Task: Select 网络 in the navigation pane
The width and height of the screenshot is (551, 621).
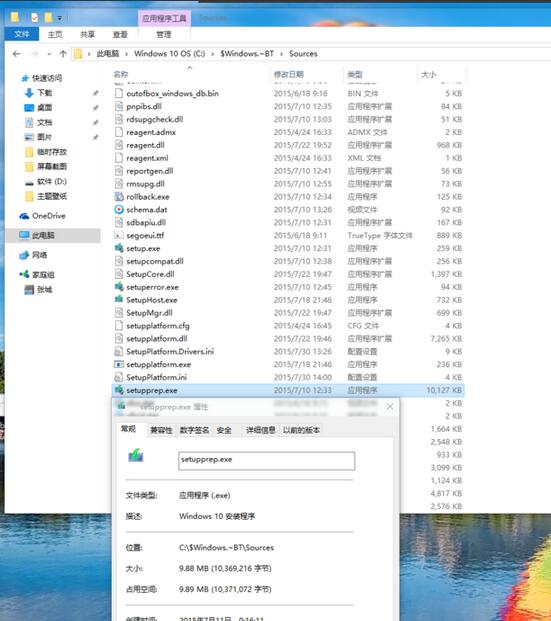Action: (x=39, y=255)
